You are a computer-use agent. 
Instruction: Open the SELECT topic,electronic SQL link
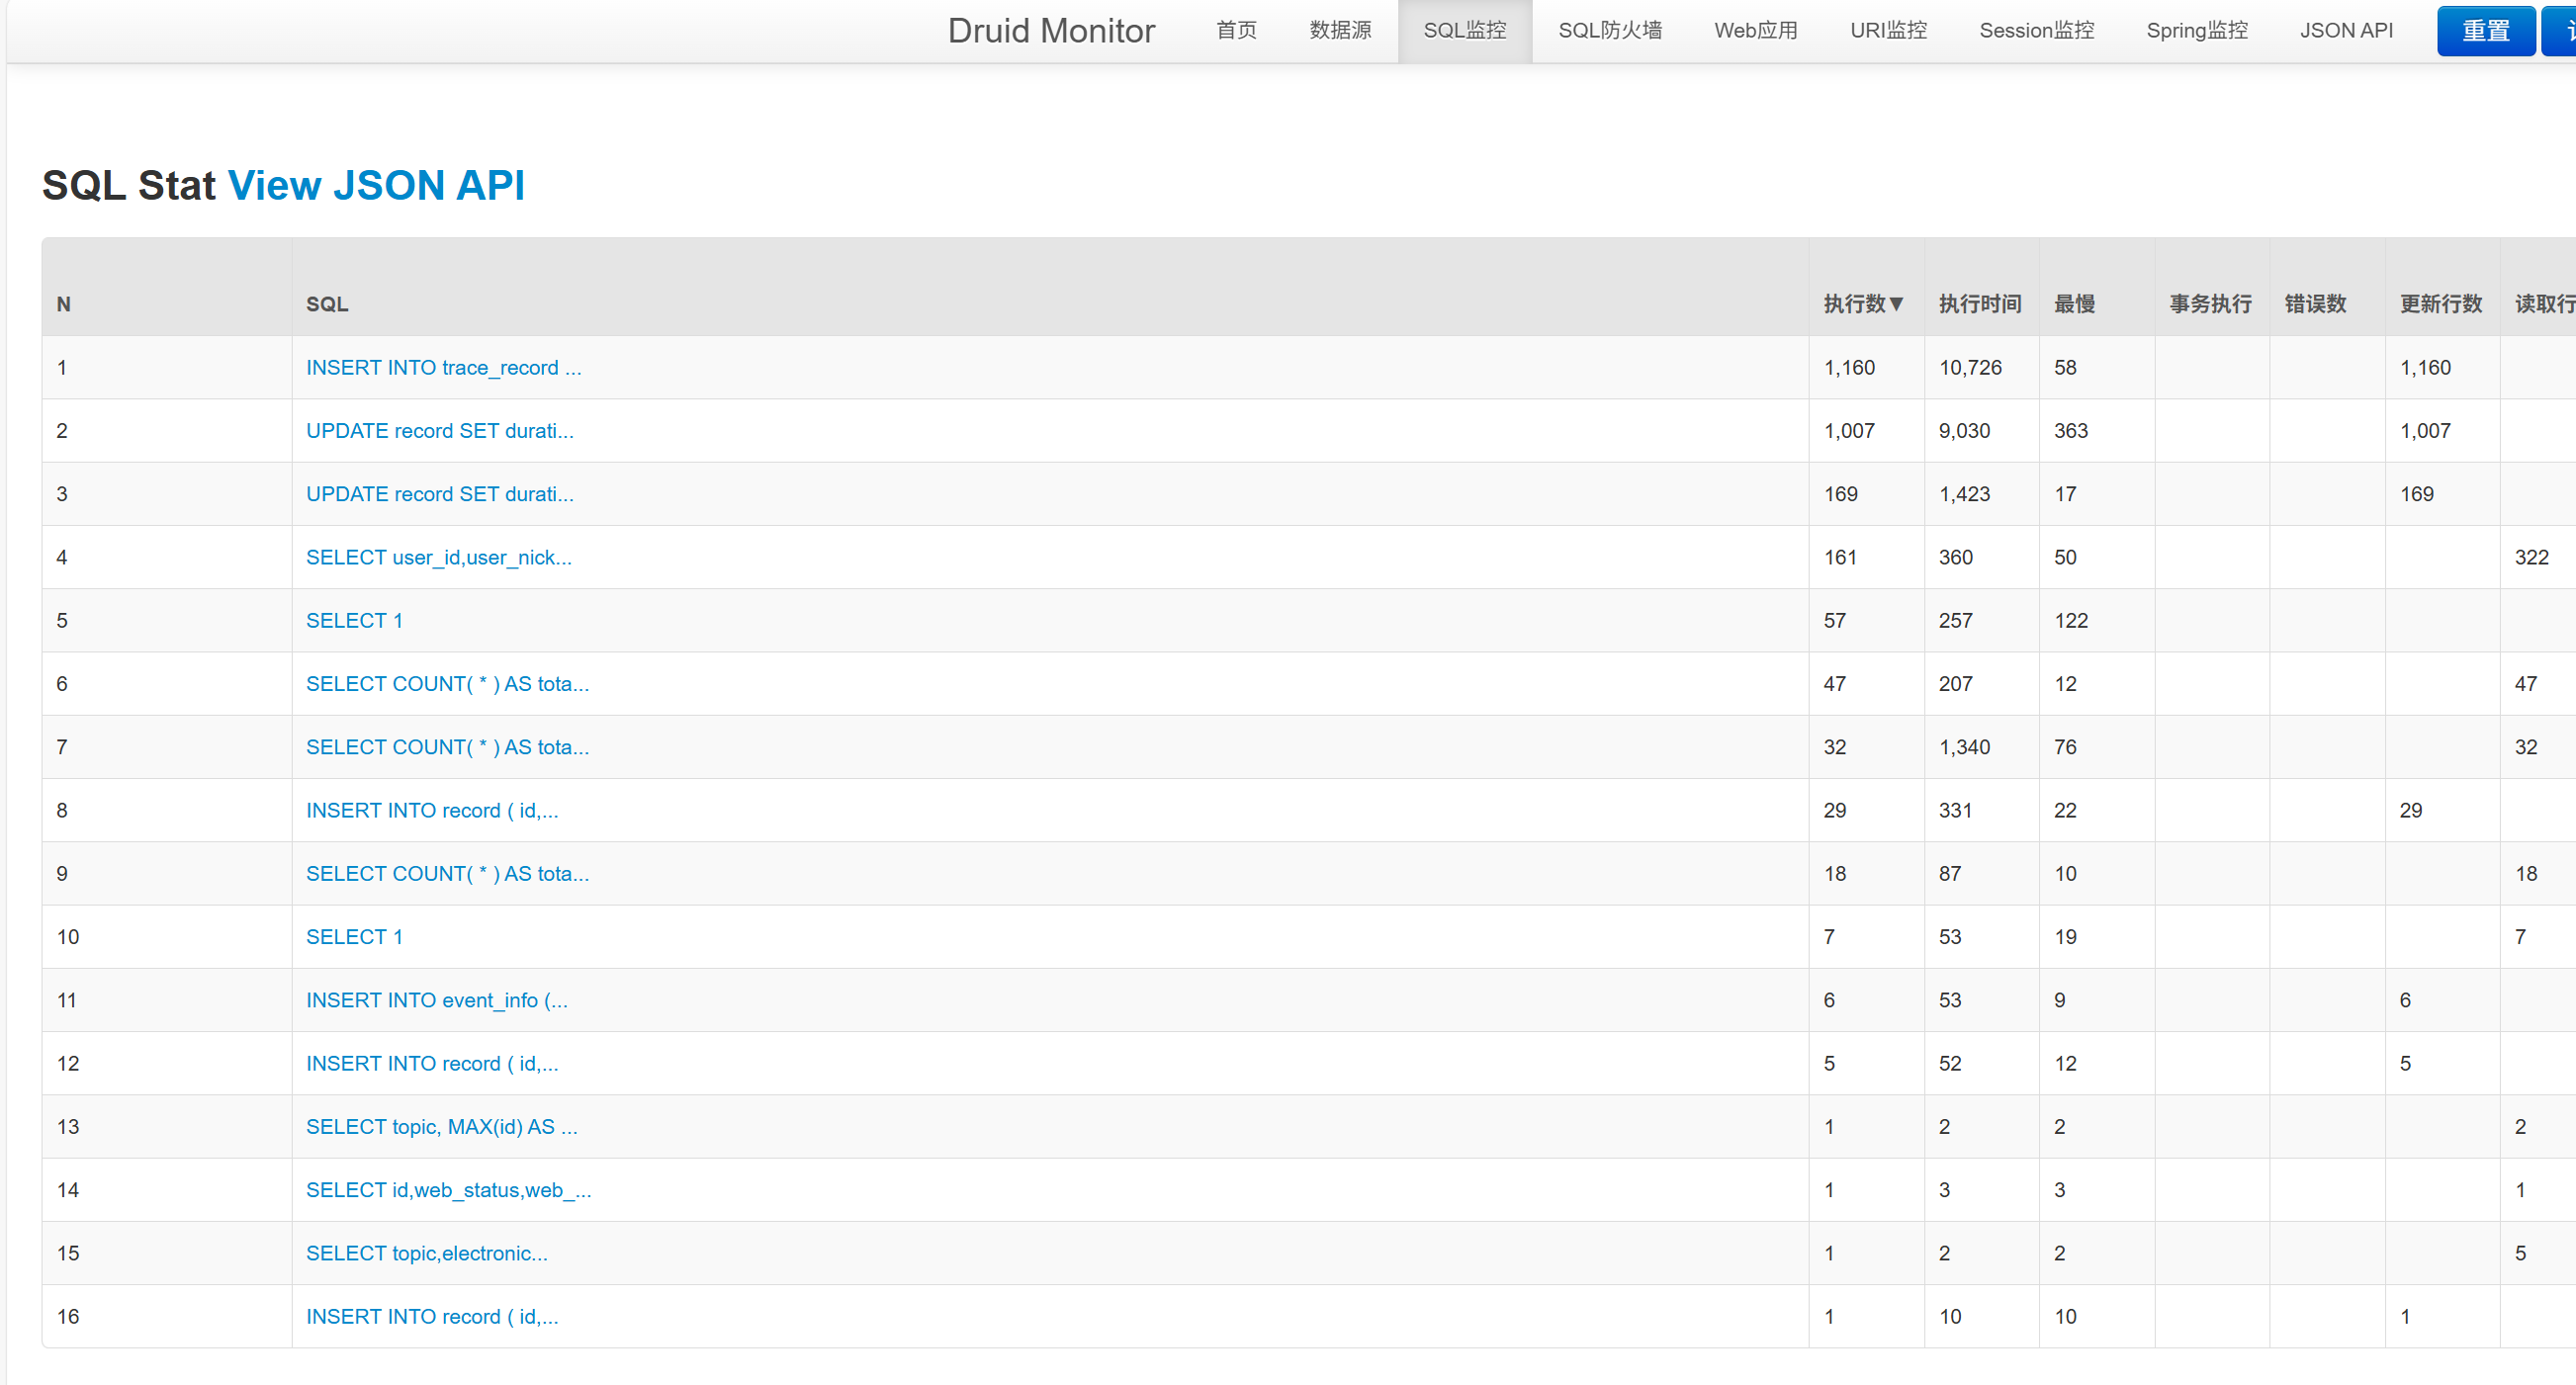(x=426, y=1254)
